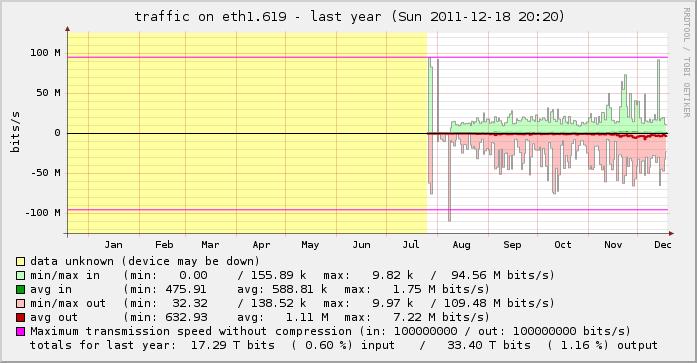
Task: Click the 'Apr' x-axis label
Action: tap(261, 245)
